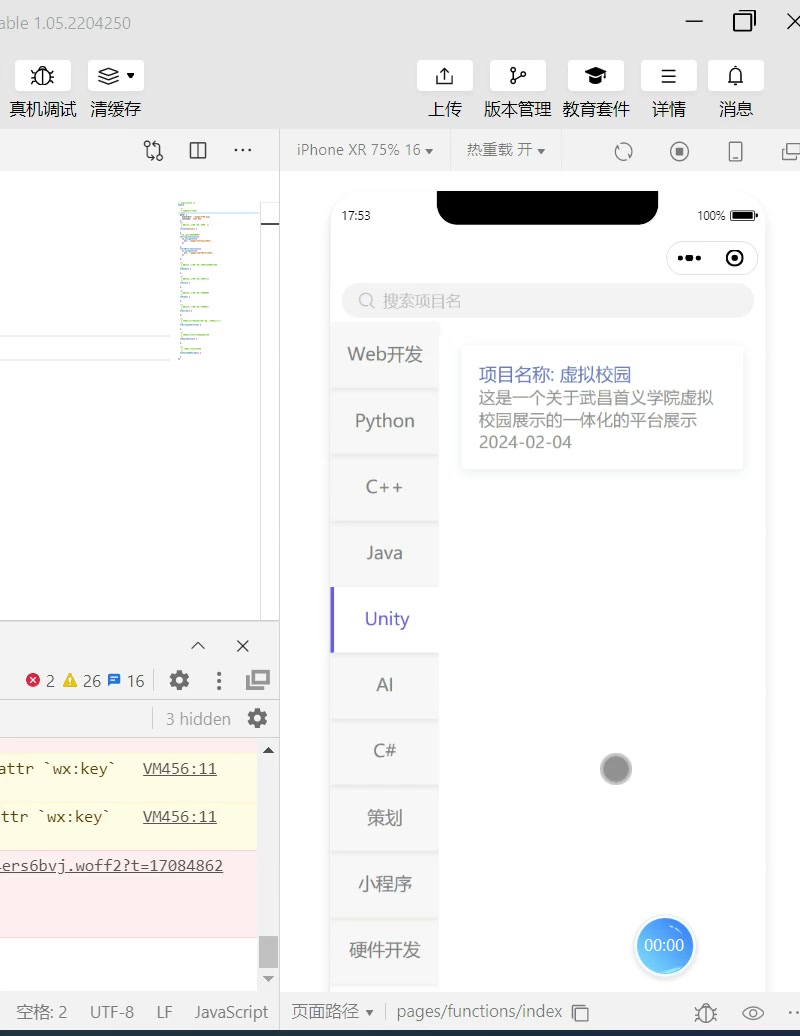Click the split editor icon
Screen dimensions: 800x1036
[x=198, y=151]
